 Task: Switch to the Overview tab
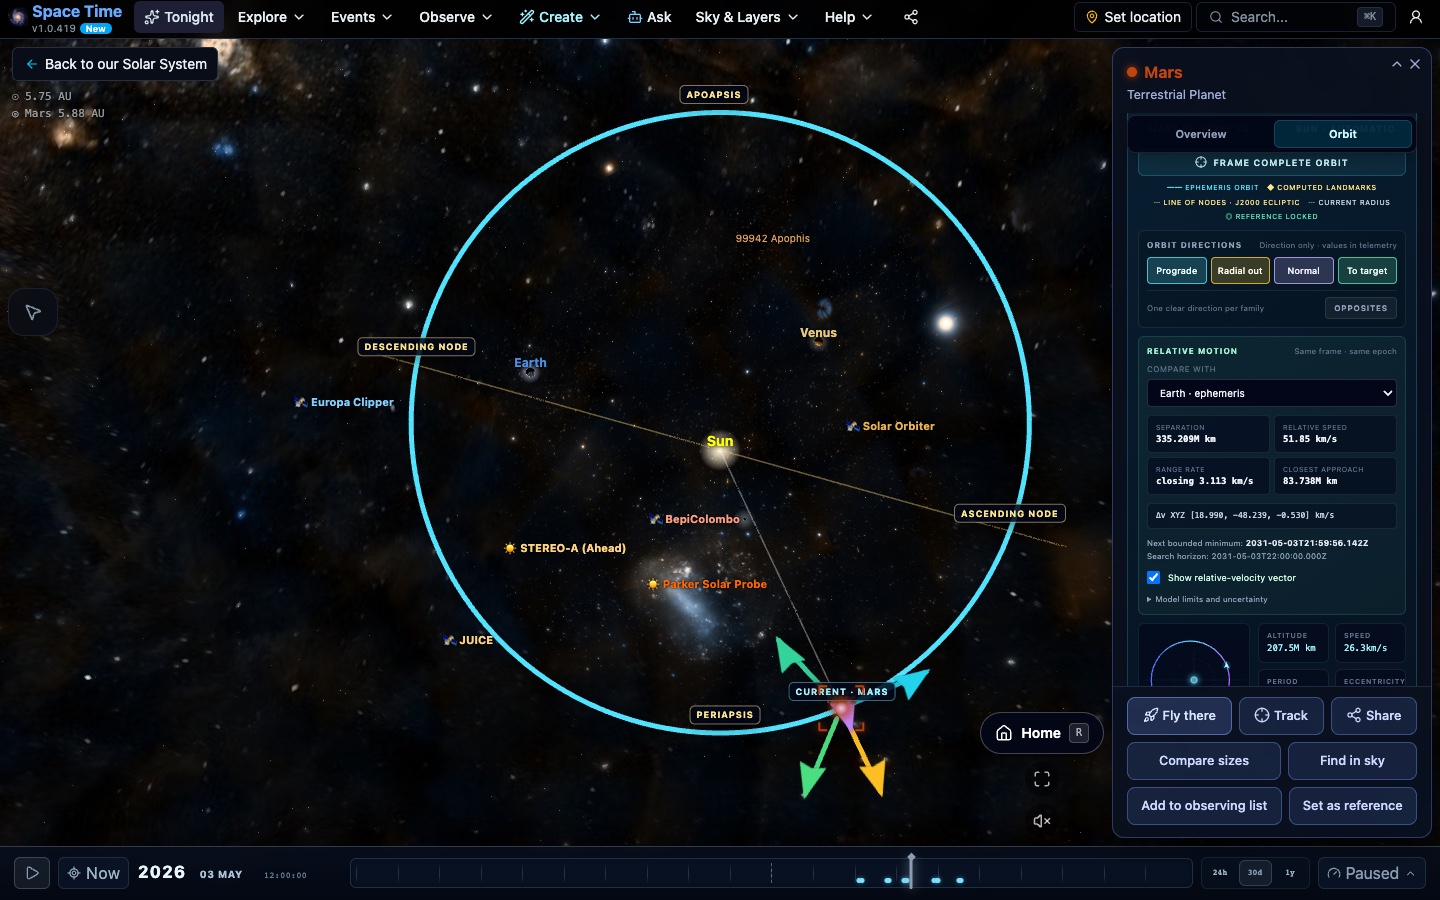click(1201, 134)
